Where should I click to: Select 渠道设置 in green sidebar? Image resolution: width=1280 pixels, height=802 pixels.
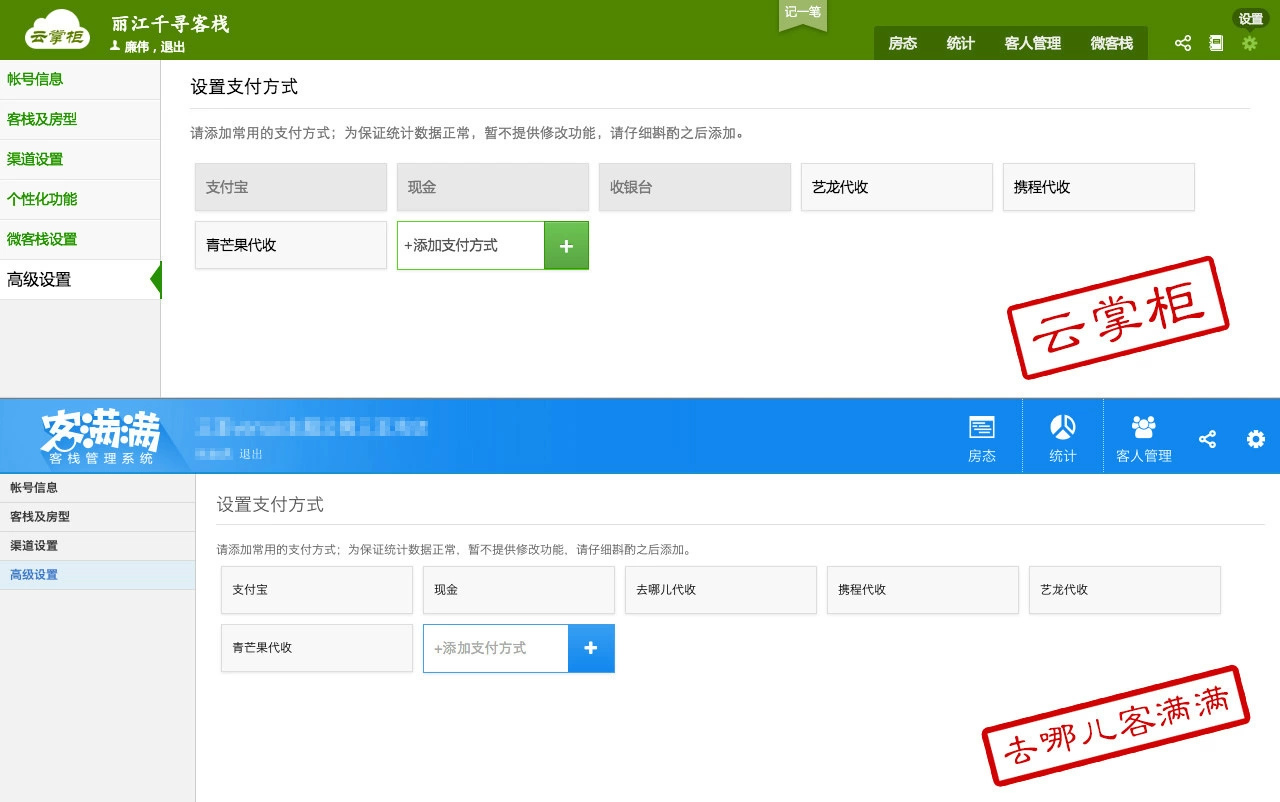click(80, 160)
